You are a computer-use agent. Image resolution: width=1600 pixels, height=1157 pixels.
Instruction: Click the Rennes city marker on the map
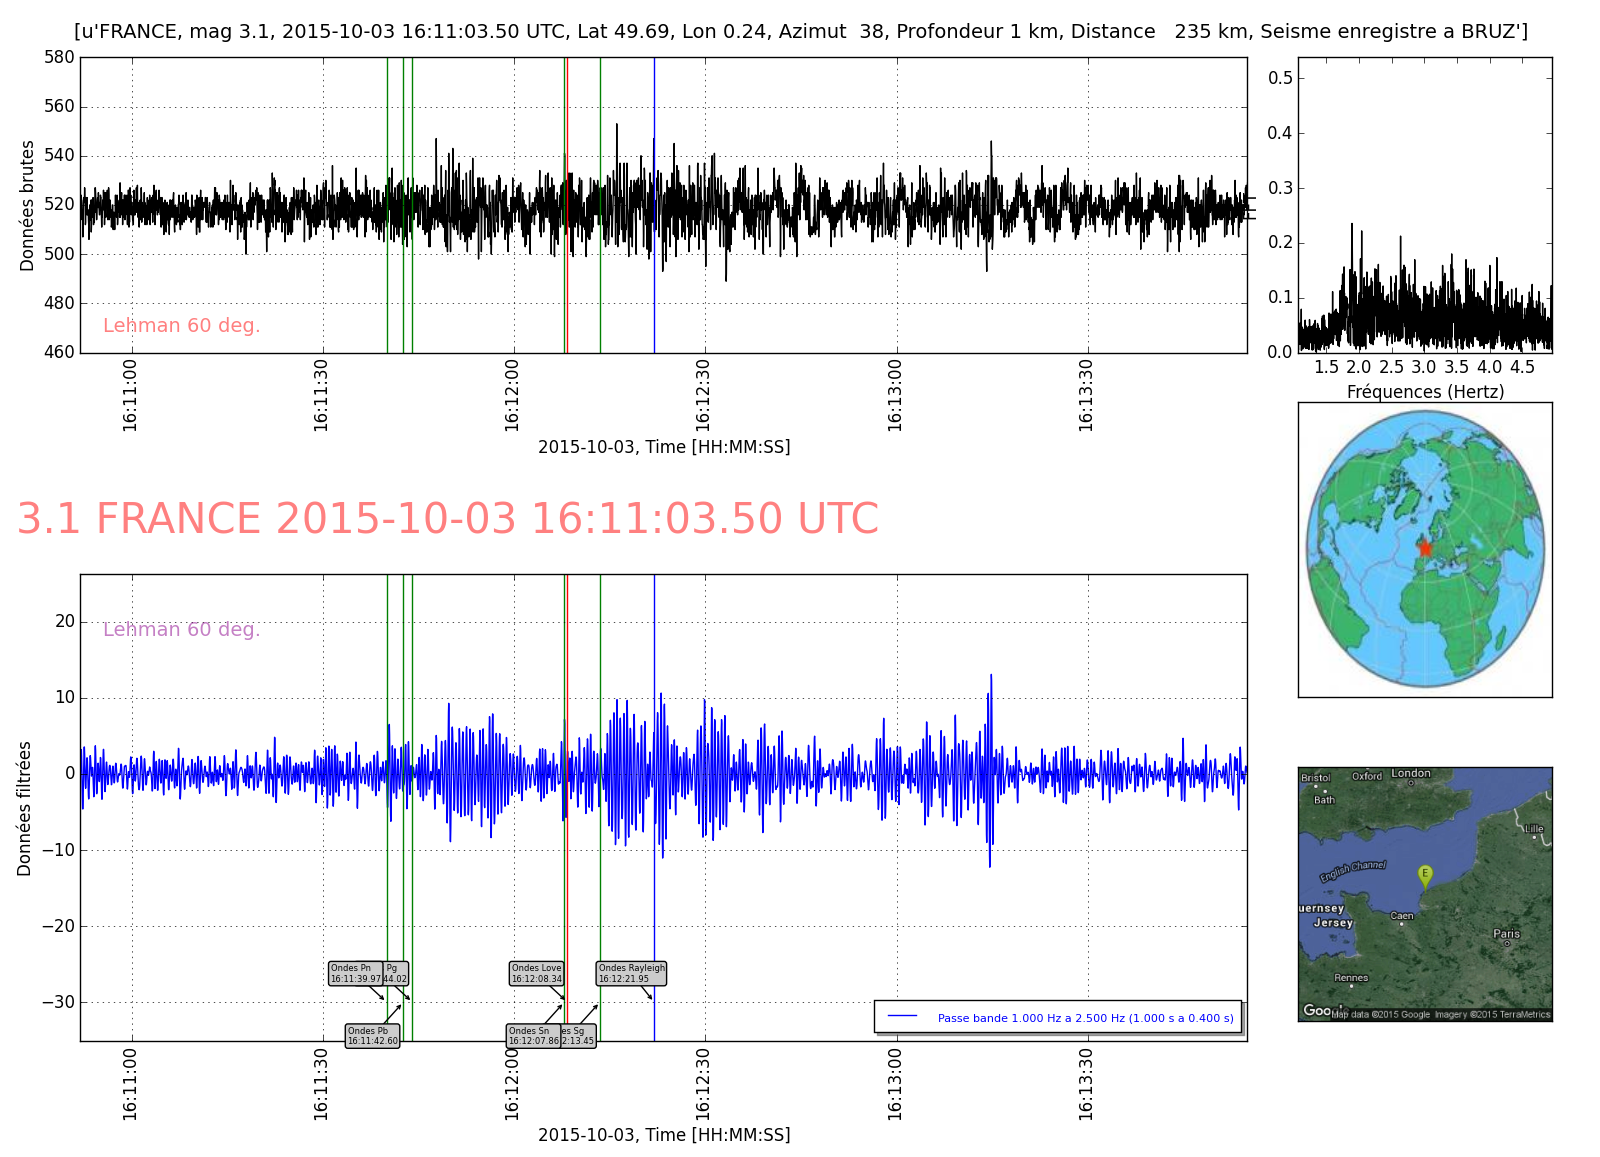tap(1351, 986)
